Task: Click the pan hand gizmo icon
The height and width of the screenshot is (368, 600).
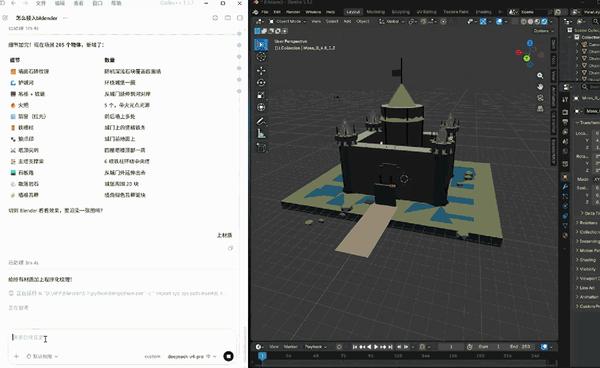Action: [x=540, y=87]
